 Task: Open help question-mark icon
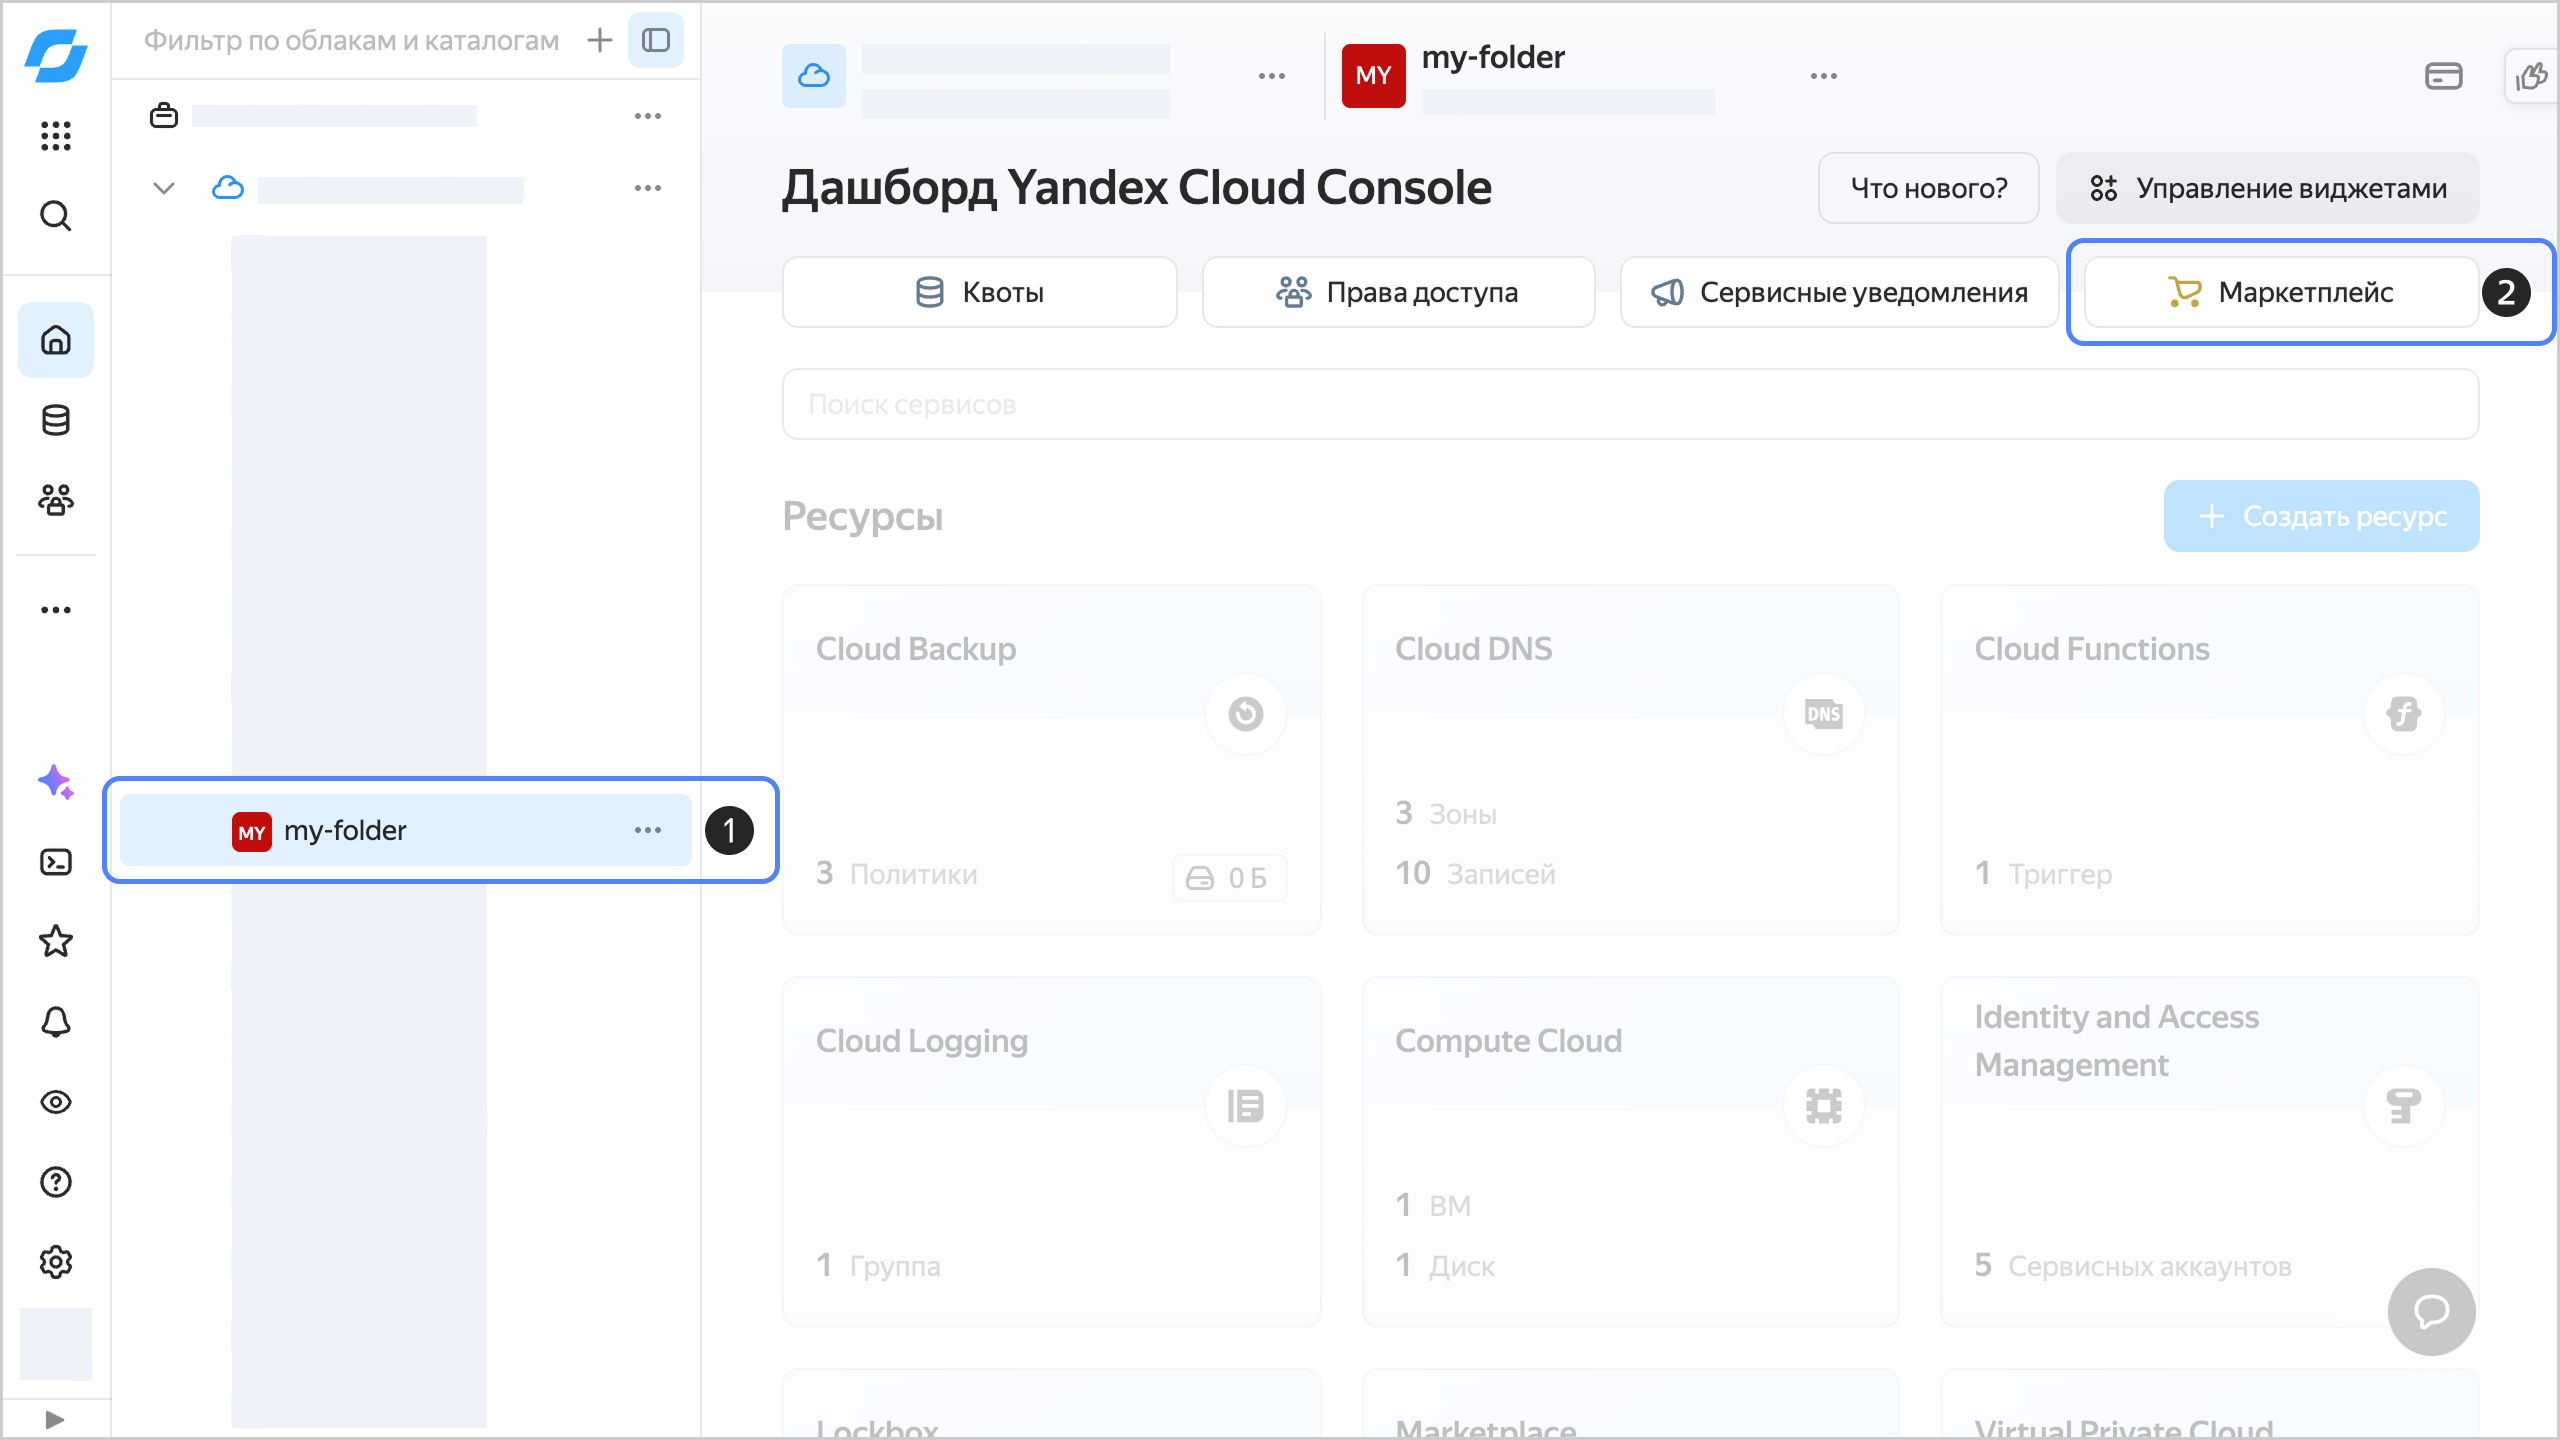(x=56, y=1182)
